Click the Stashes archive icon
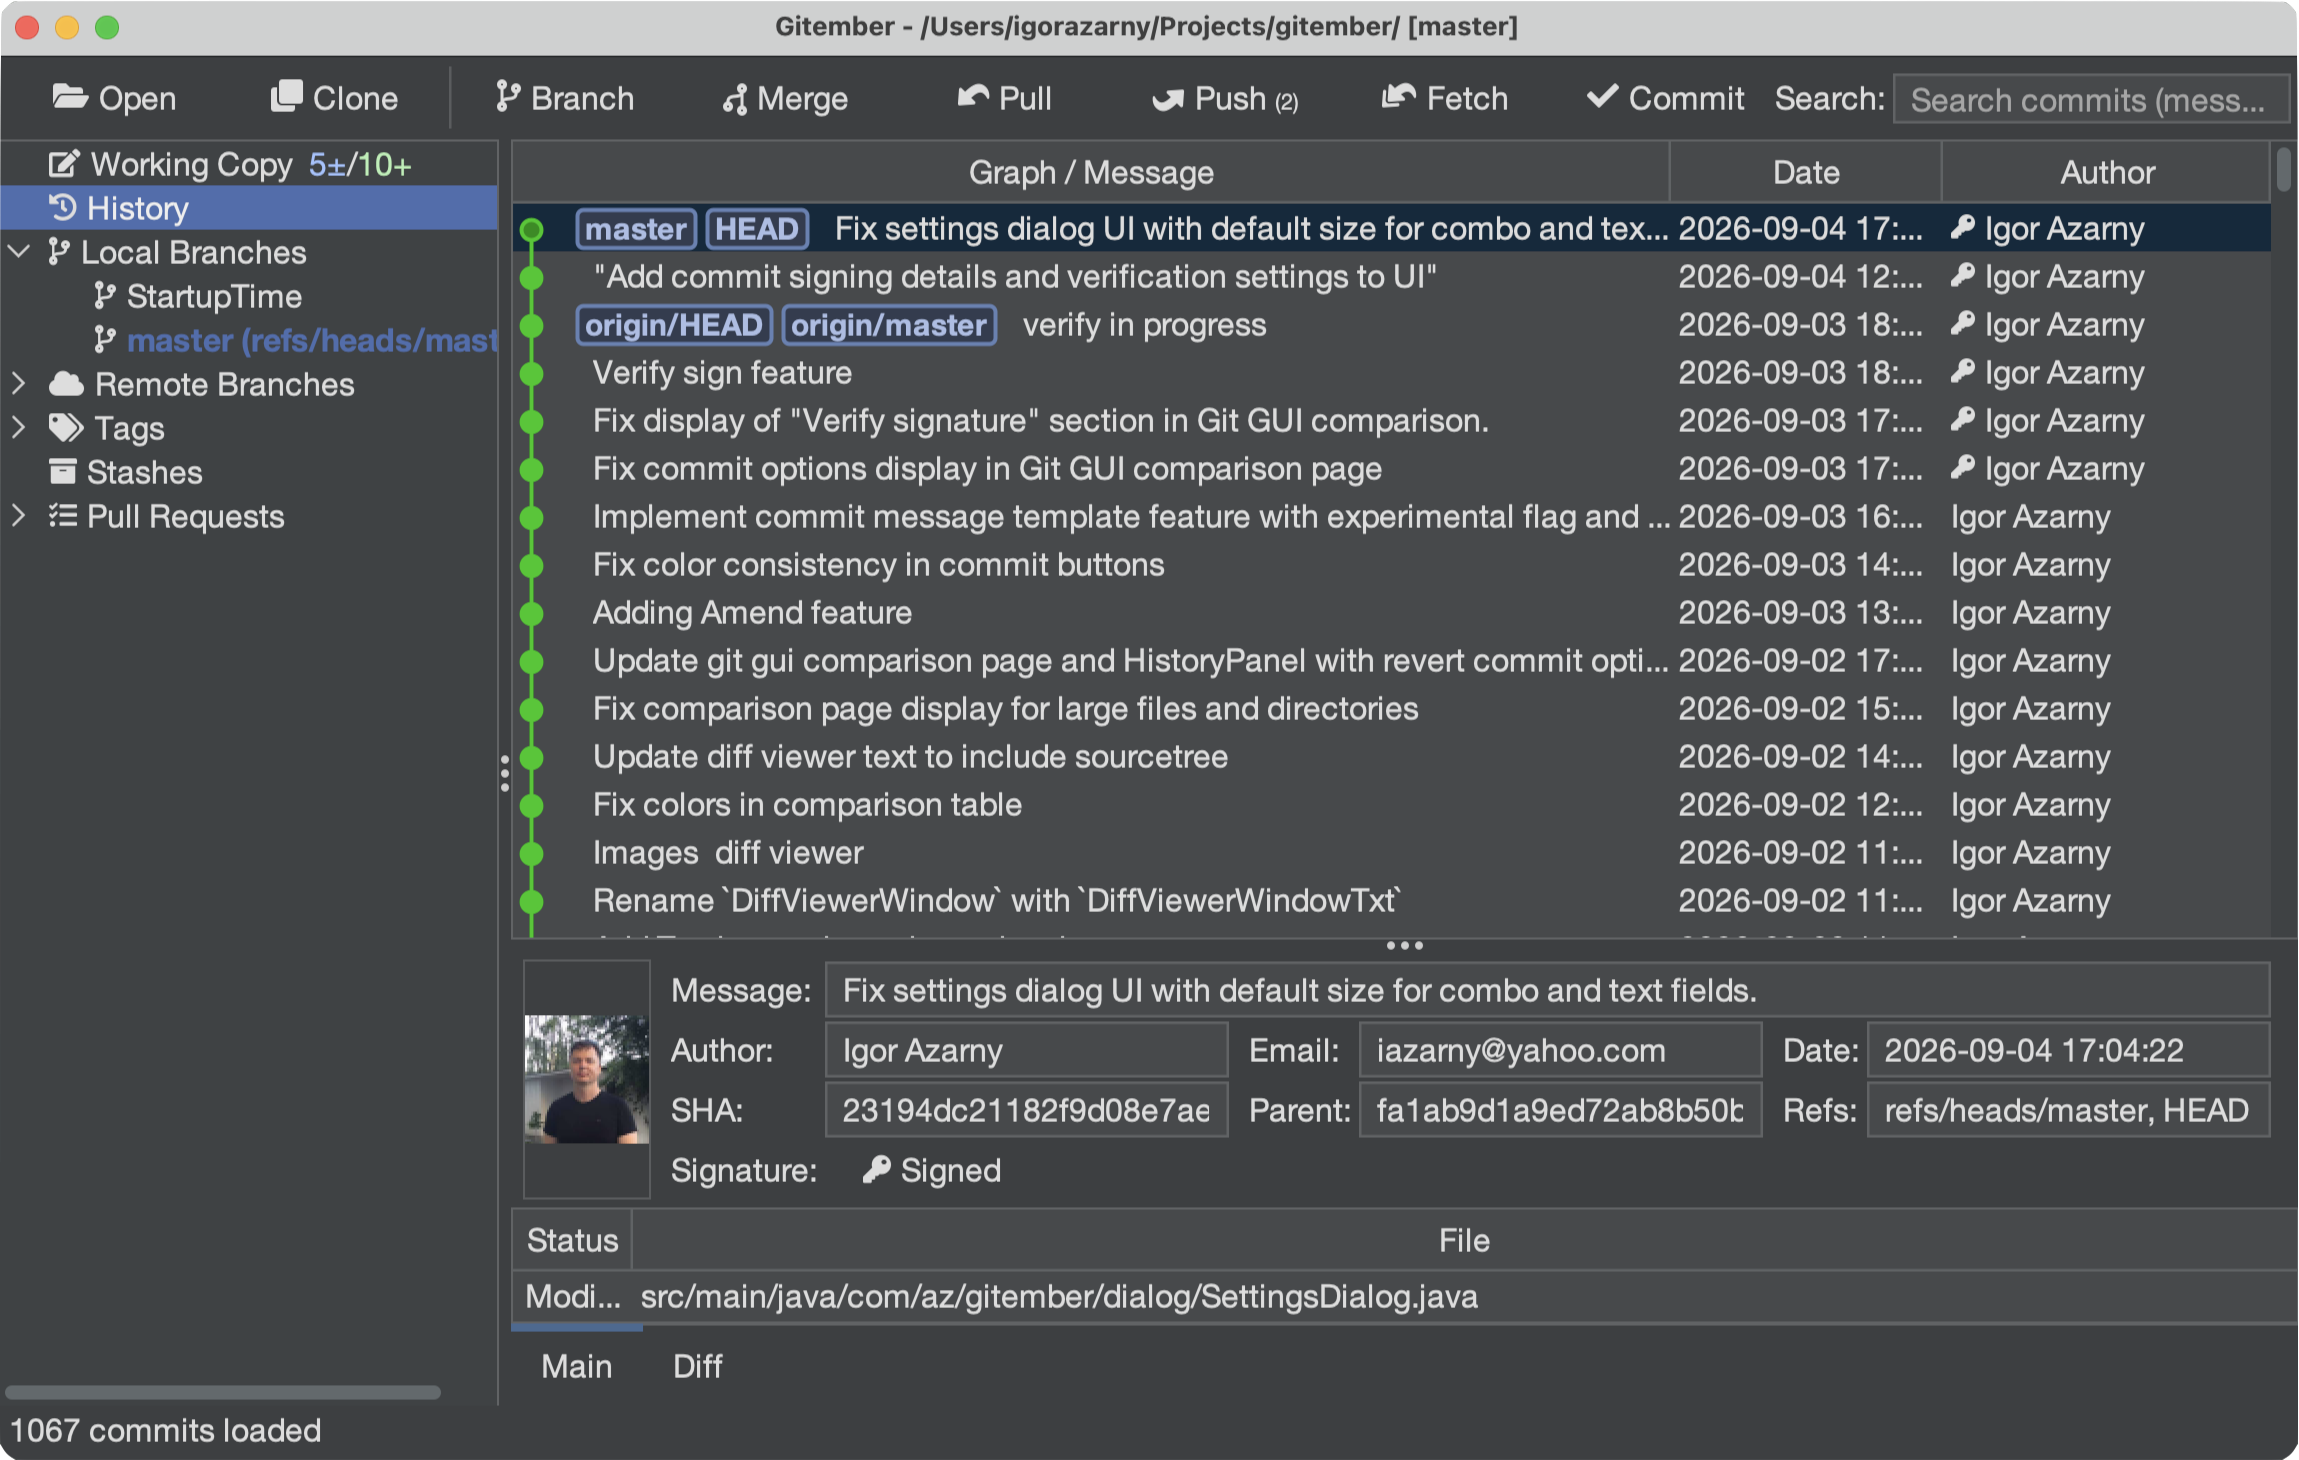 pyautogui.click(x=63, y=471)
